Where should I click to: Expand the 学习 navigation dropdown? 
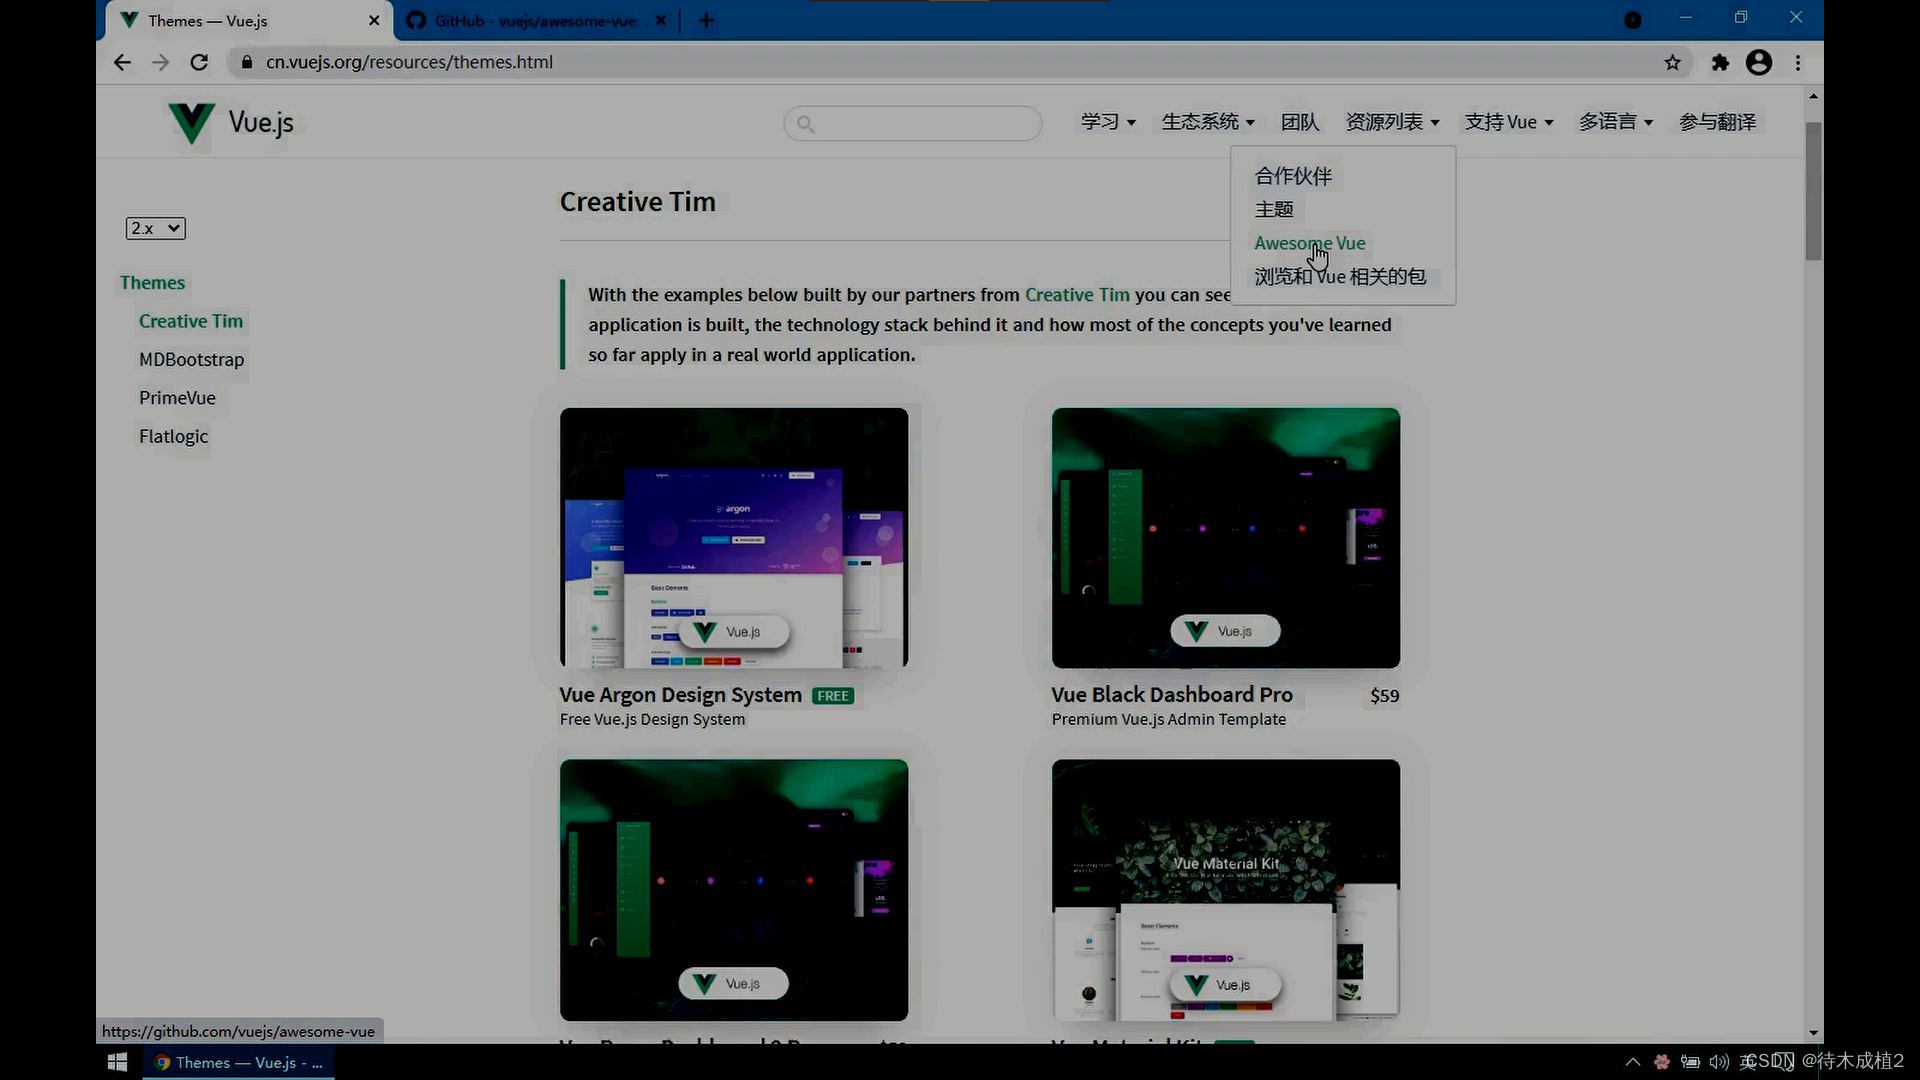[x=1108, y=122]
